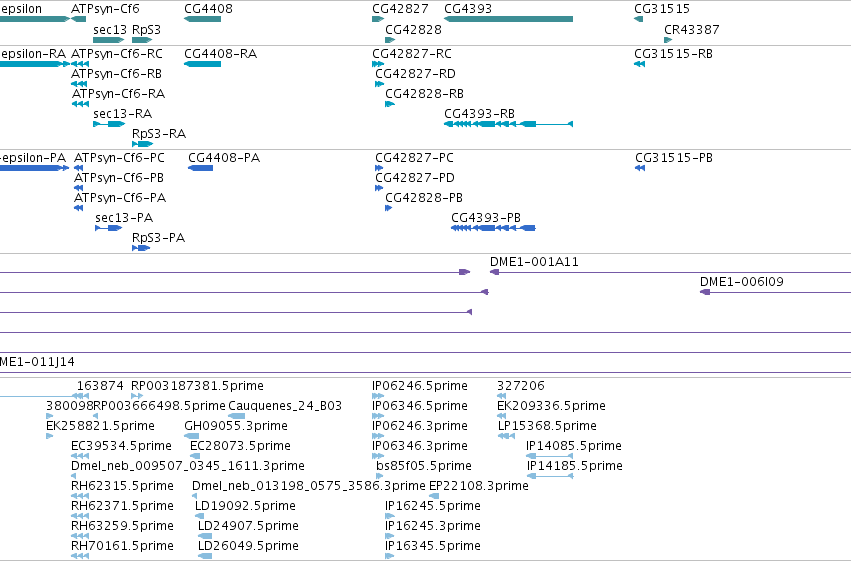Click the CG42827 gene label
851x561 pixels.
[x=400, y=9]
